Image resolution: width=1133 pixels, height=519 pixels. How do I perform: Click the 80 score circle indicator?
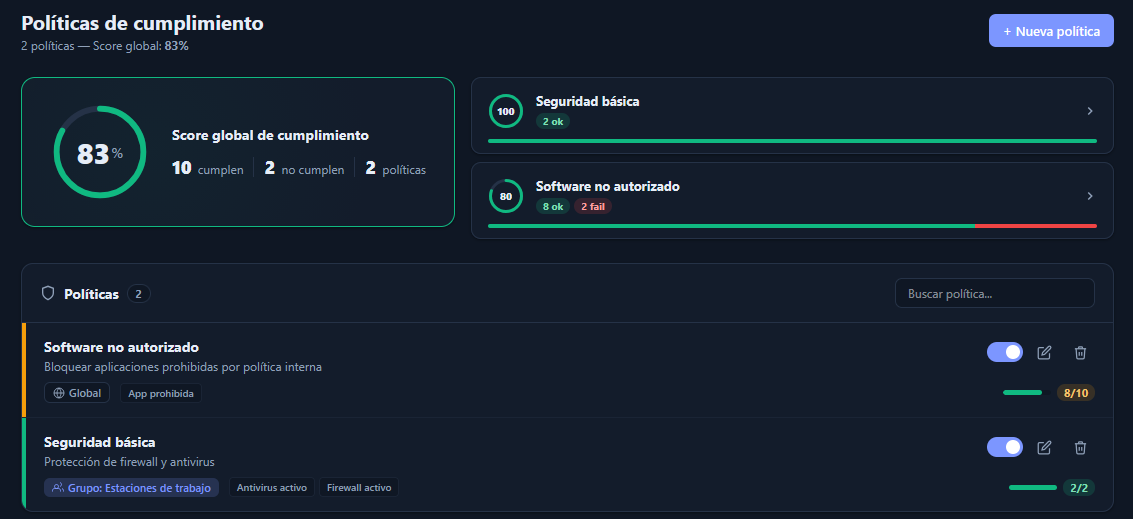tap(505, 196)
